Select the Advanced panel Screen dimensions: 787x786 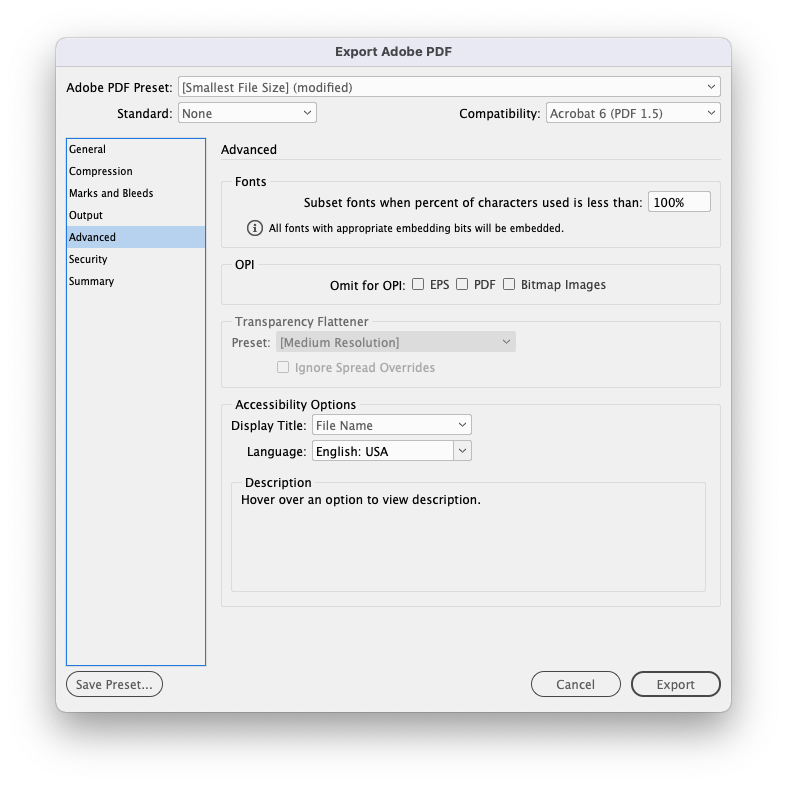pos(136,237)
